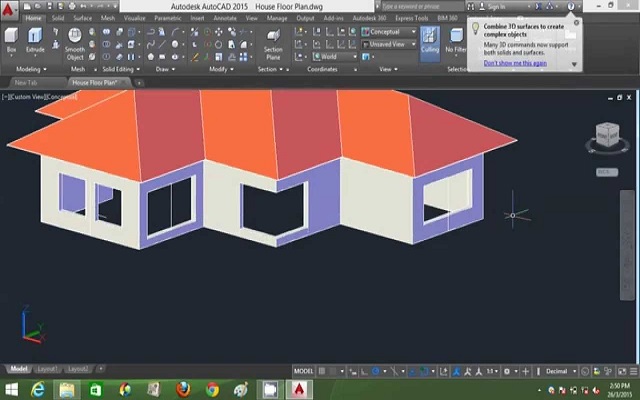The height and width of the screenshot is (400, 640).
Task: Toggle MODEL space in the status bar
Action: (303, 370)
